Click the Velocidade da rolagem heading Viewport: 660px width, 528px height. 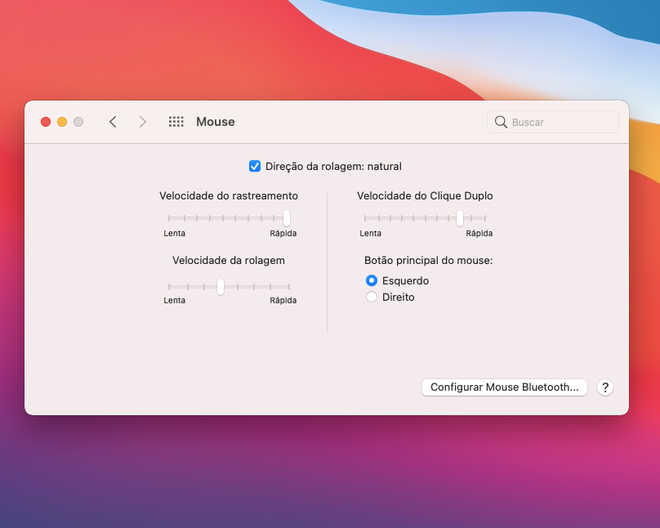pos(229,261)
